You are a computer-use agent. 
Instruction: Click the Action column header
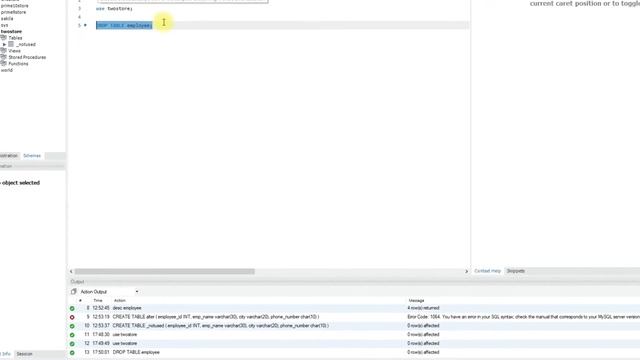[120, 300]
